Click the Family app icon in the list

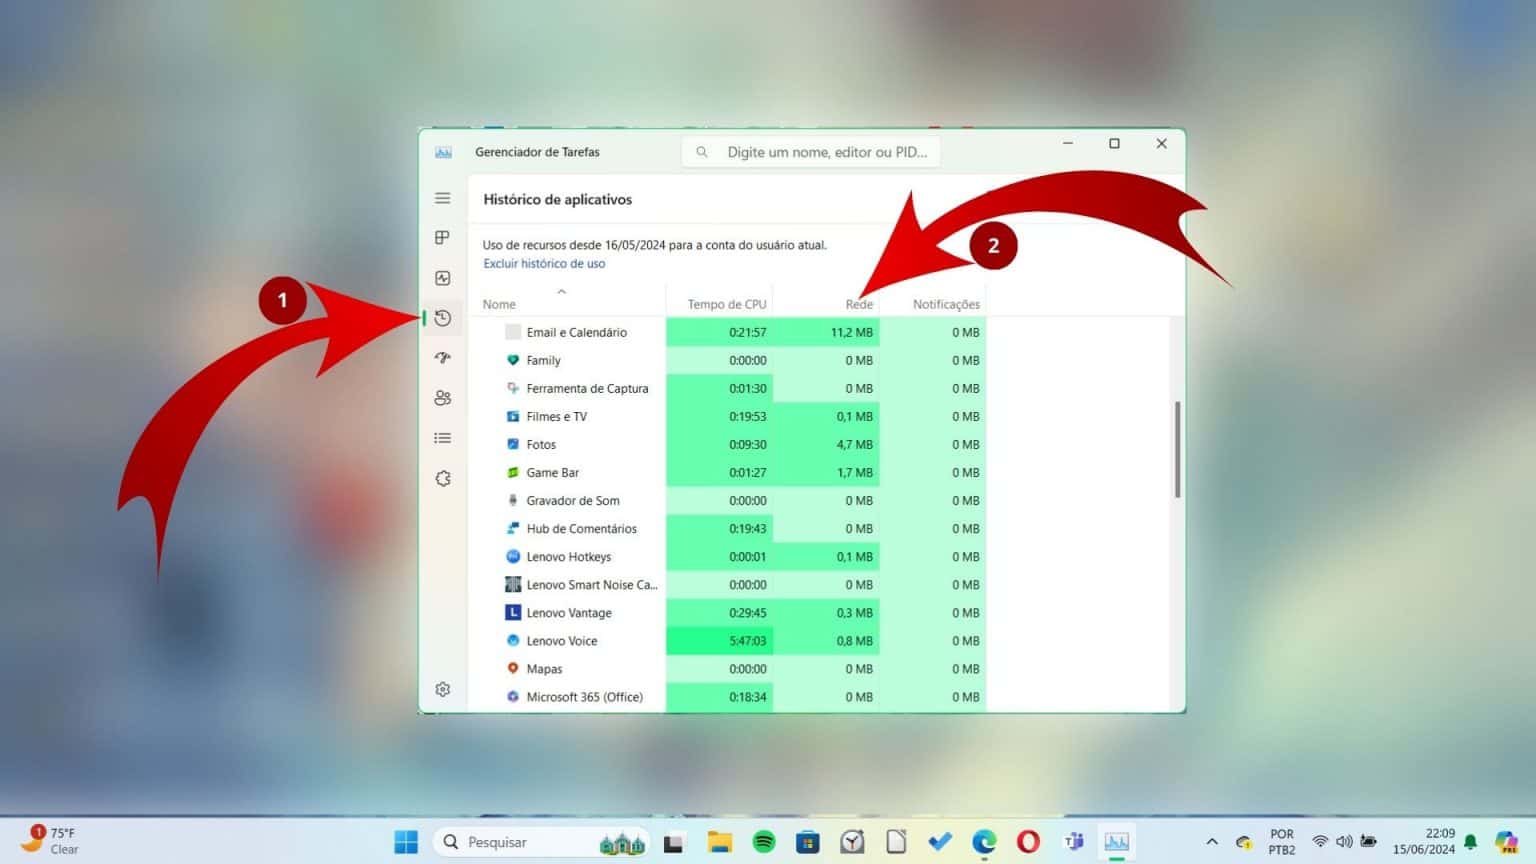pyautogui.click(x=513, y=360)
